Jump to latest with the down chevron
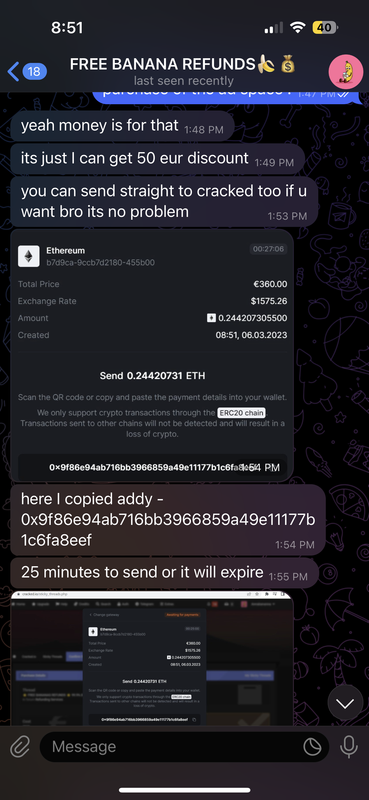 point(346,703)
